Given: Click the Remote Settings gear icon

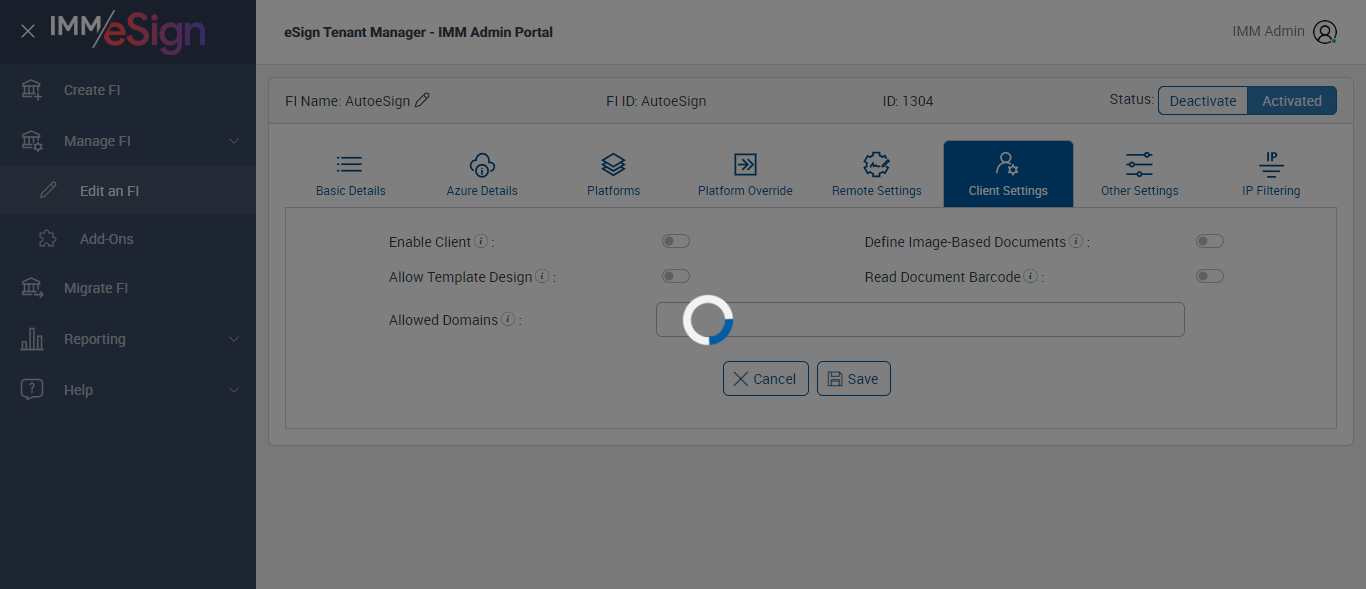Looking at the screenshot, I should [876, 165].
